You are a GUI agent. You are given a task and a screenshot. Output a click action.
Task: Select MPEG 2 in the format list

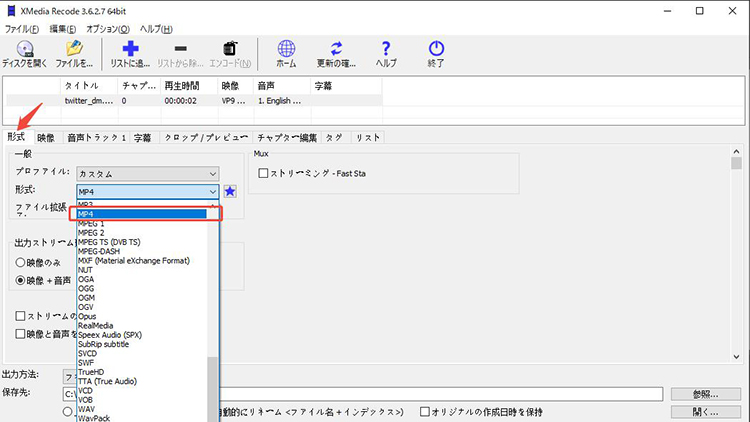142,233
